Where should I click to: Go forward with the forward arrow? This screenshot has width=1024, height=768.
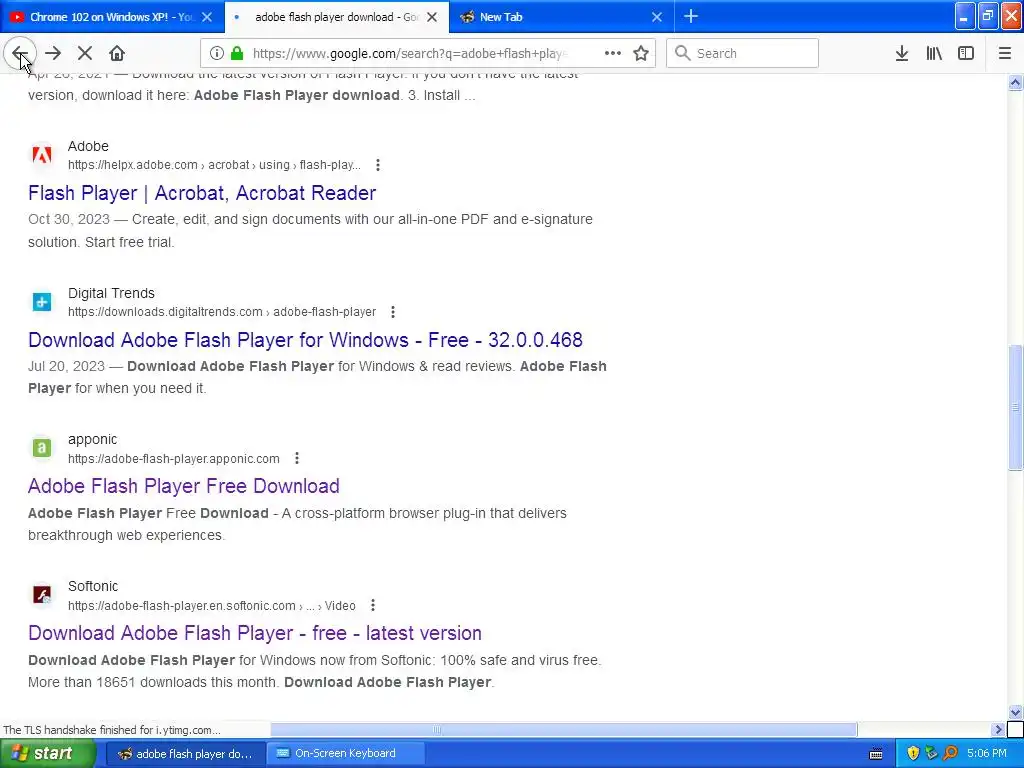point(53,53)
